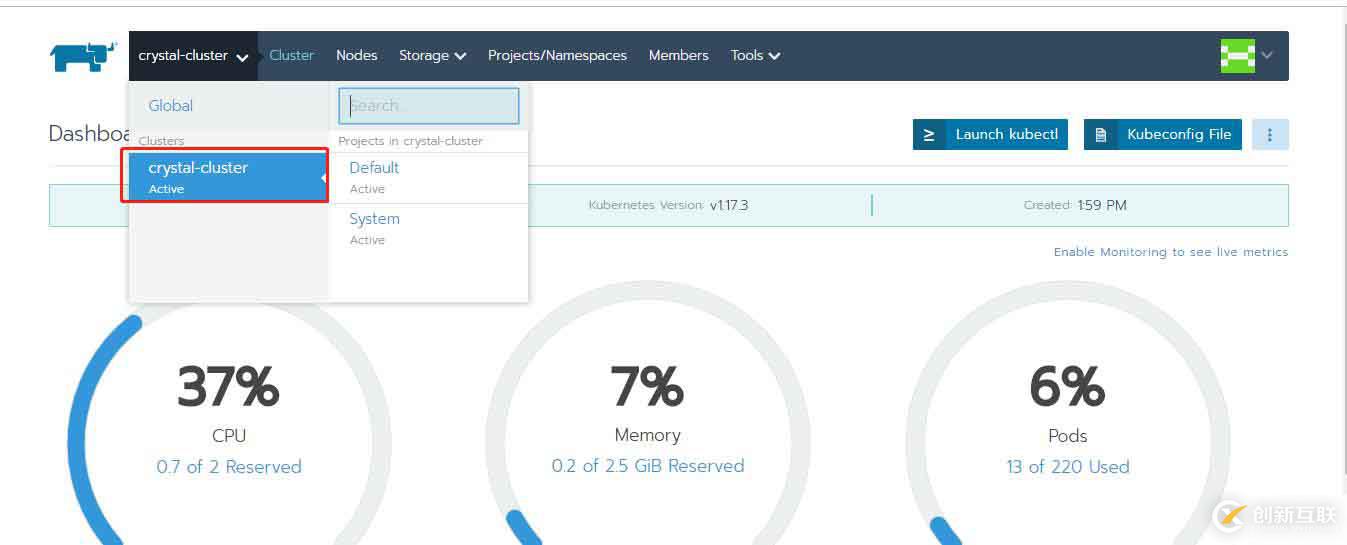Go to Projects/Namespaces tab
This screenshot has height=545, width=1347.
(557, 56)
